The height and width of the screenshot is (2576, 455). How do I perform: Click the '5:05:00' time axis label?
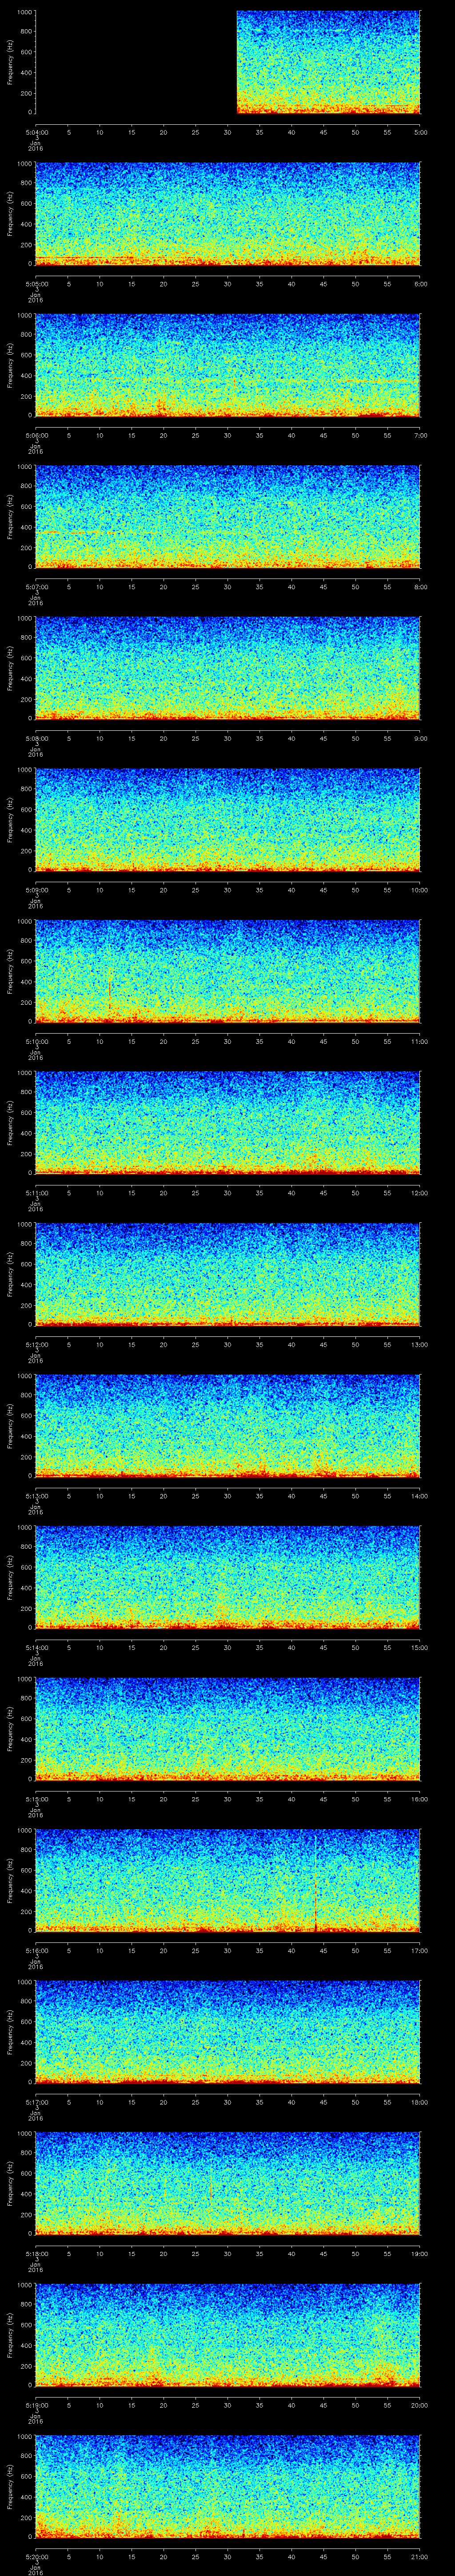[36, 284]
